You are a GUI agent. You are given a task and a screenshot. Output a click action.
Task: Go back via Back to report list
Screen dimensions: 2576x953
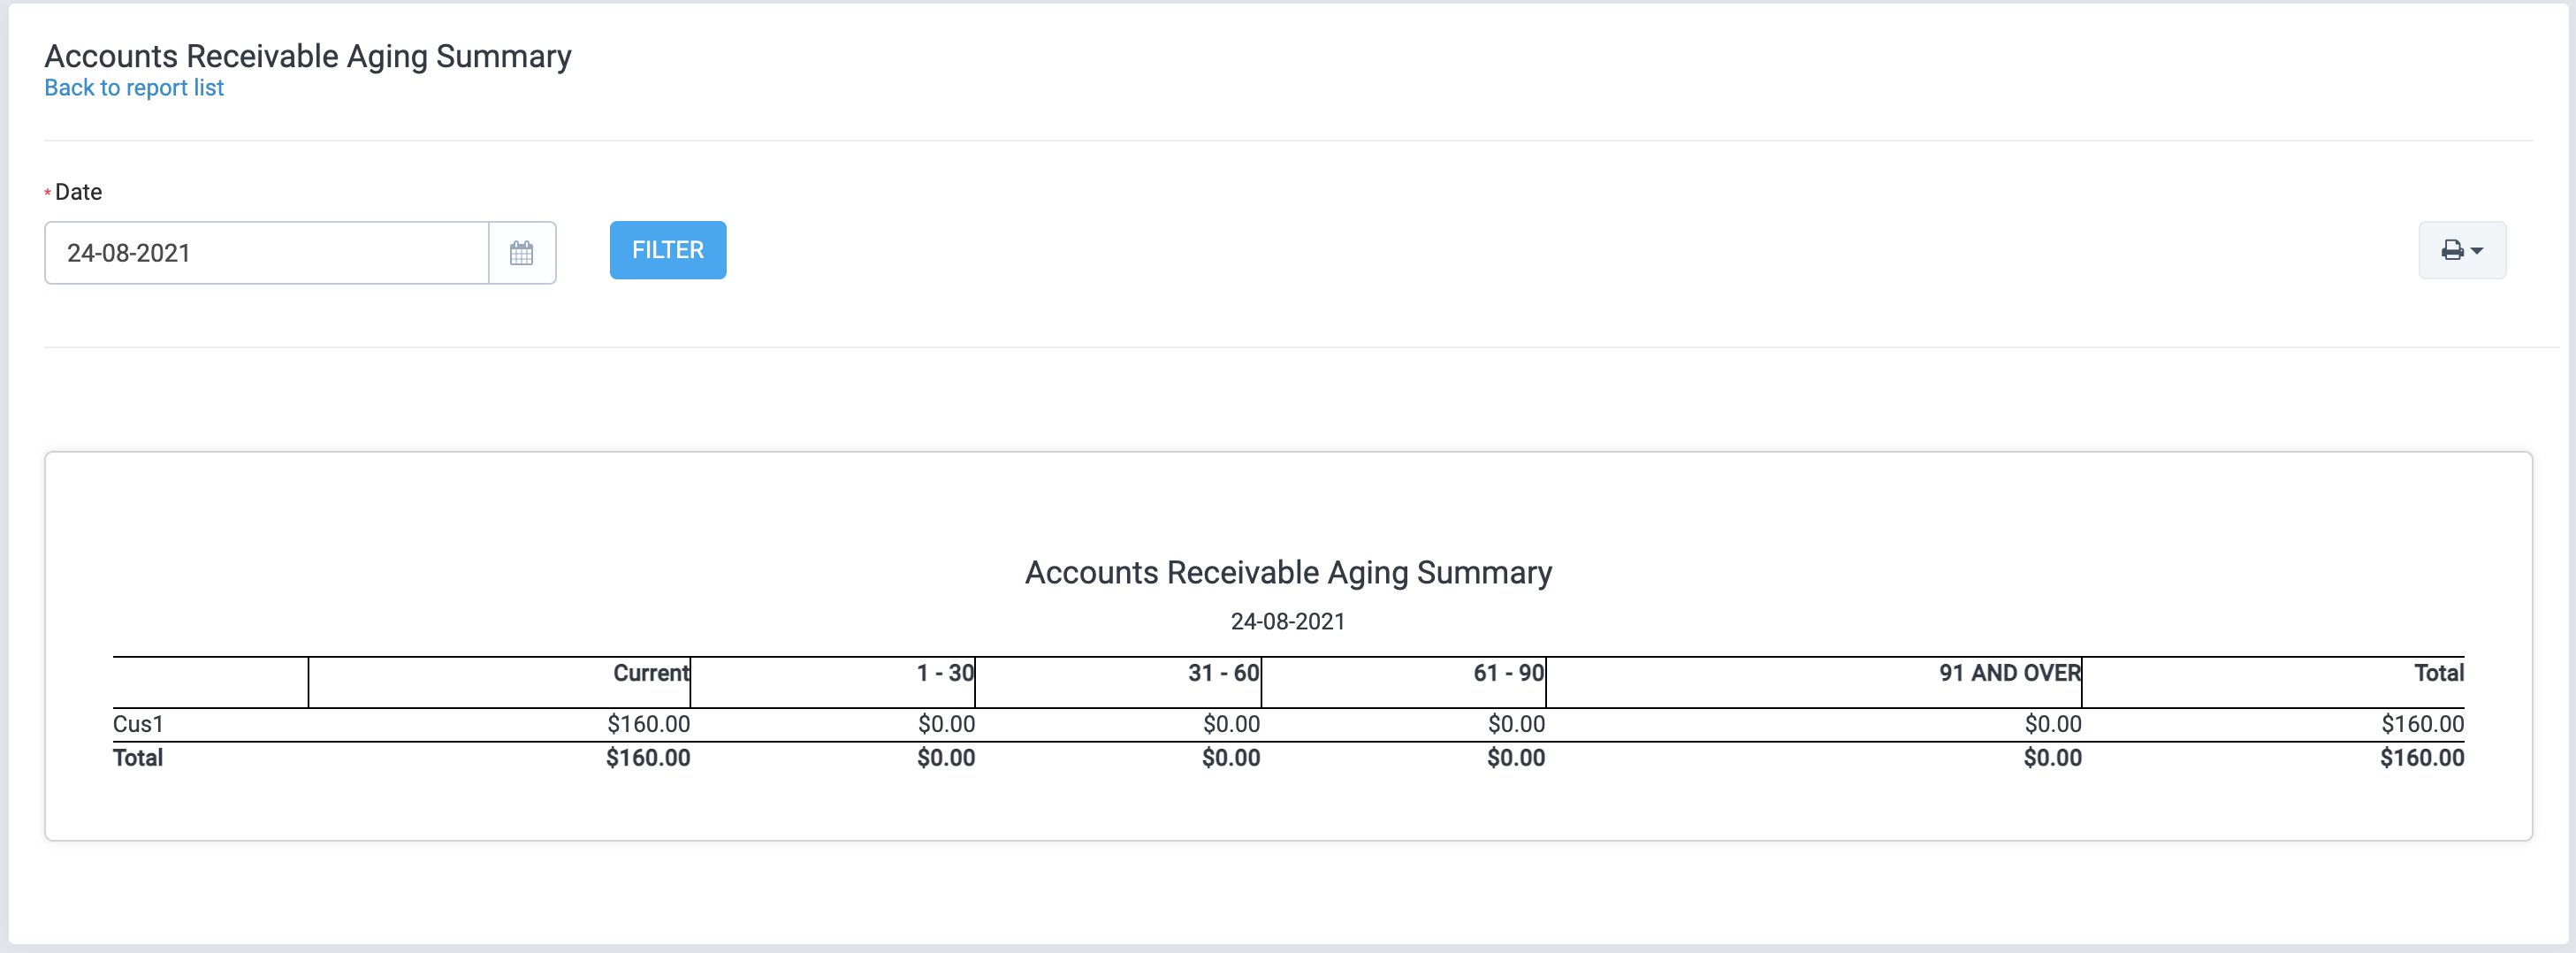point(134,88)
